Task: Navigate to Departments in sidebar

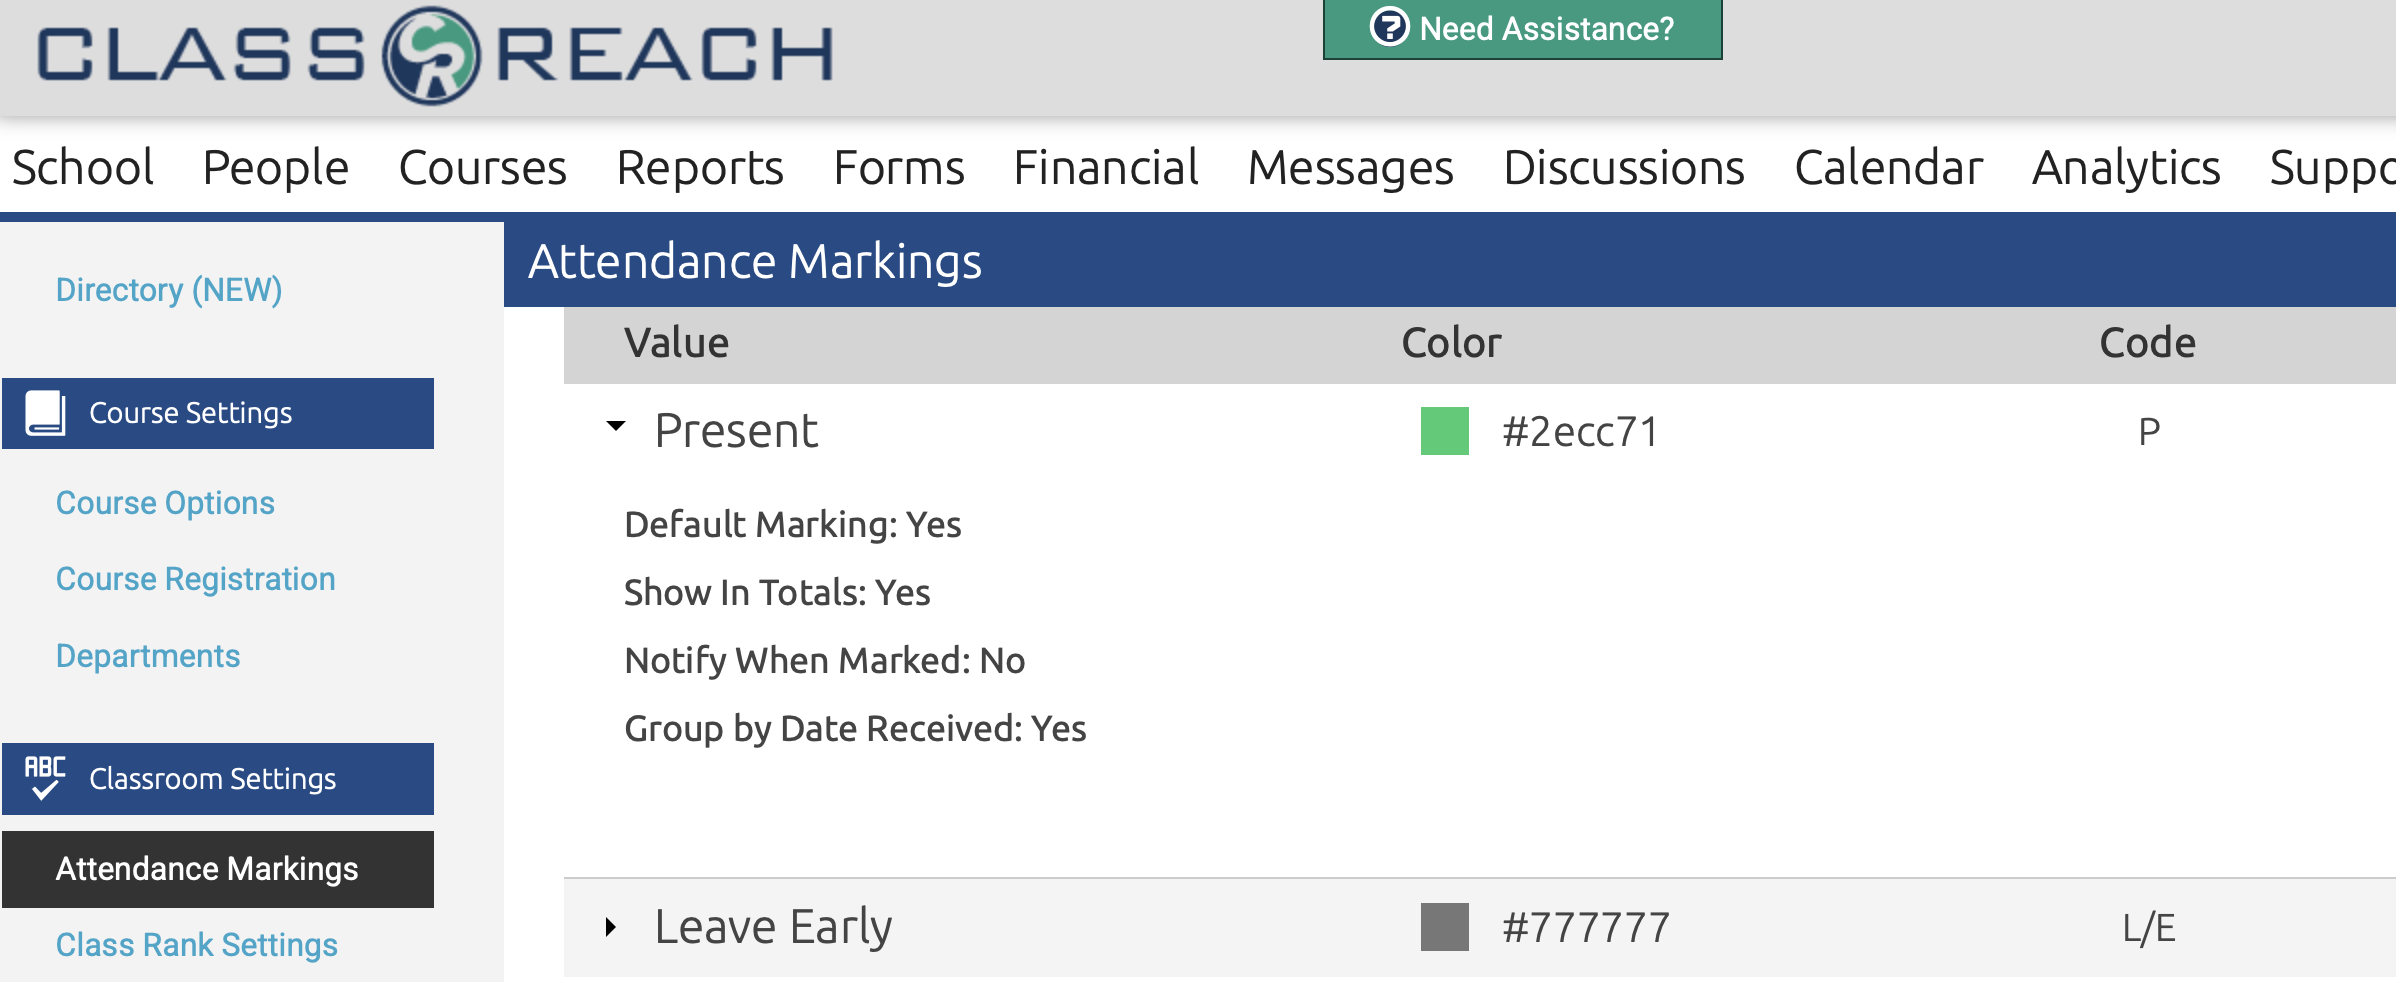Action: tap(148, 656)
